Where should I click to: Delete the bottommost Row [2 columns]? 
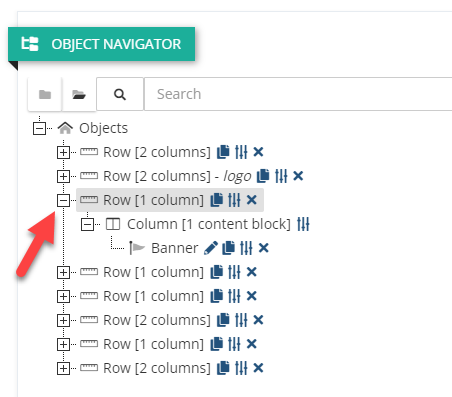pyautogui.click(x=258, y=368)
